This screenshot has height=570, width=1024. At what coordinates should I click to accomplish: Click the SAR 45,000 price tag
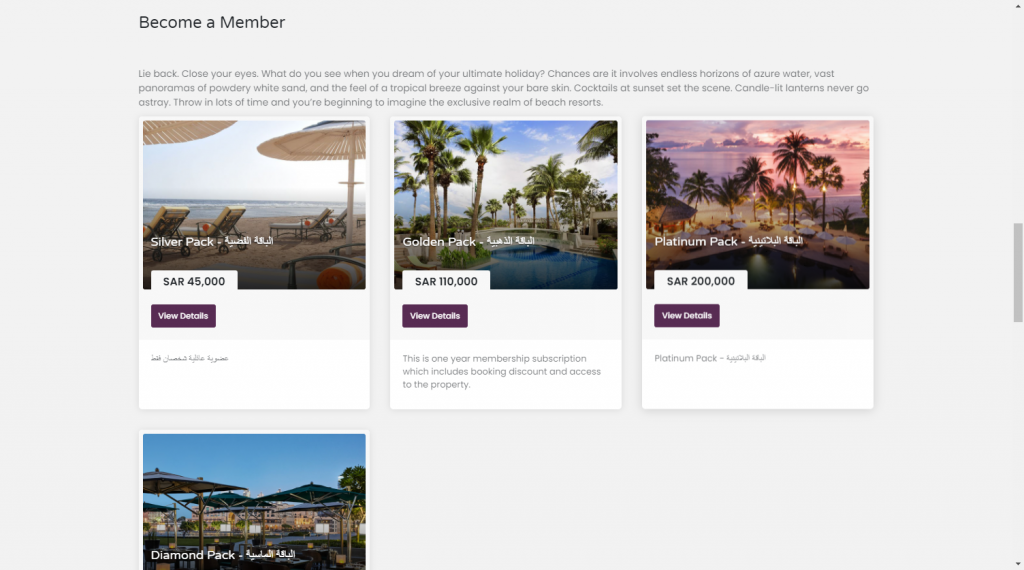(x=194, y=282)
